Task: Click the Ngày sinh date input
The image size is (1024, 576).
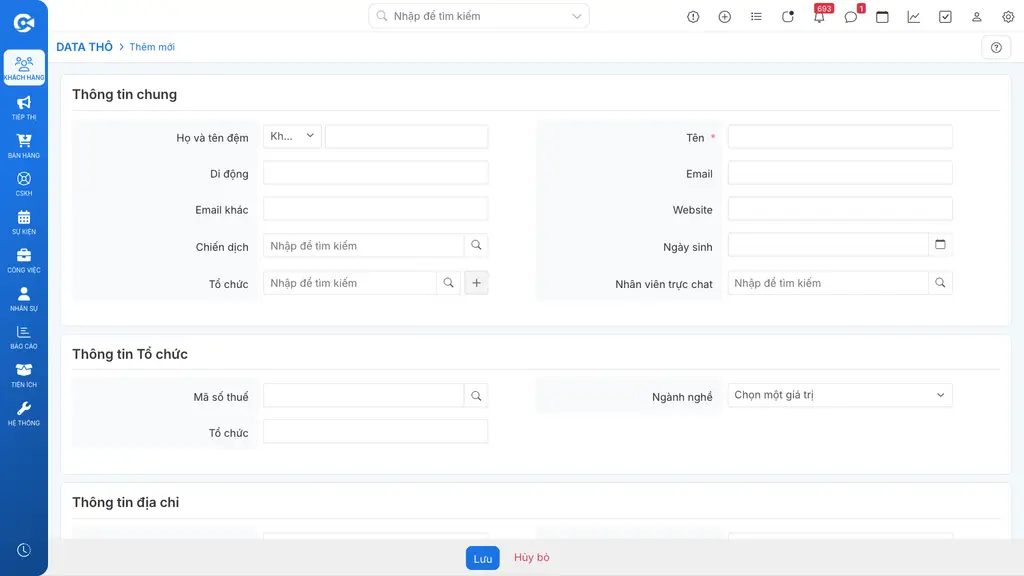Action: pos(828,245)
